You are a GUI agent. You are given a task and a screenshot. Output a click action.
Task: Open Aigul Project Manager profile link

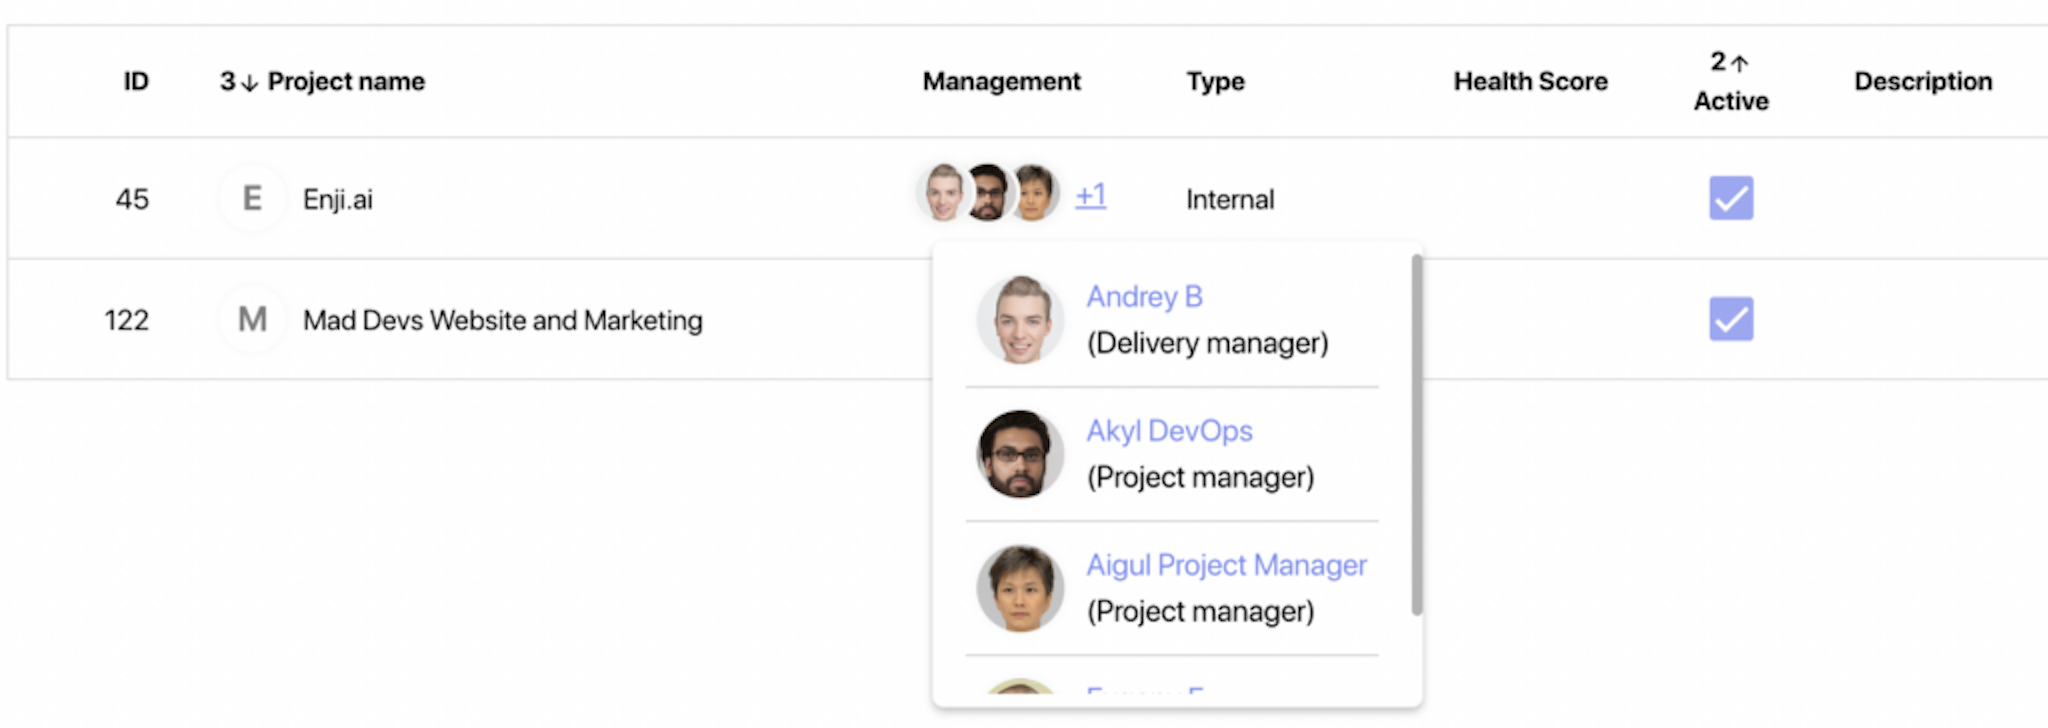tap(1227, 565)
